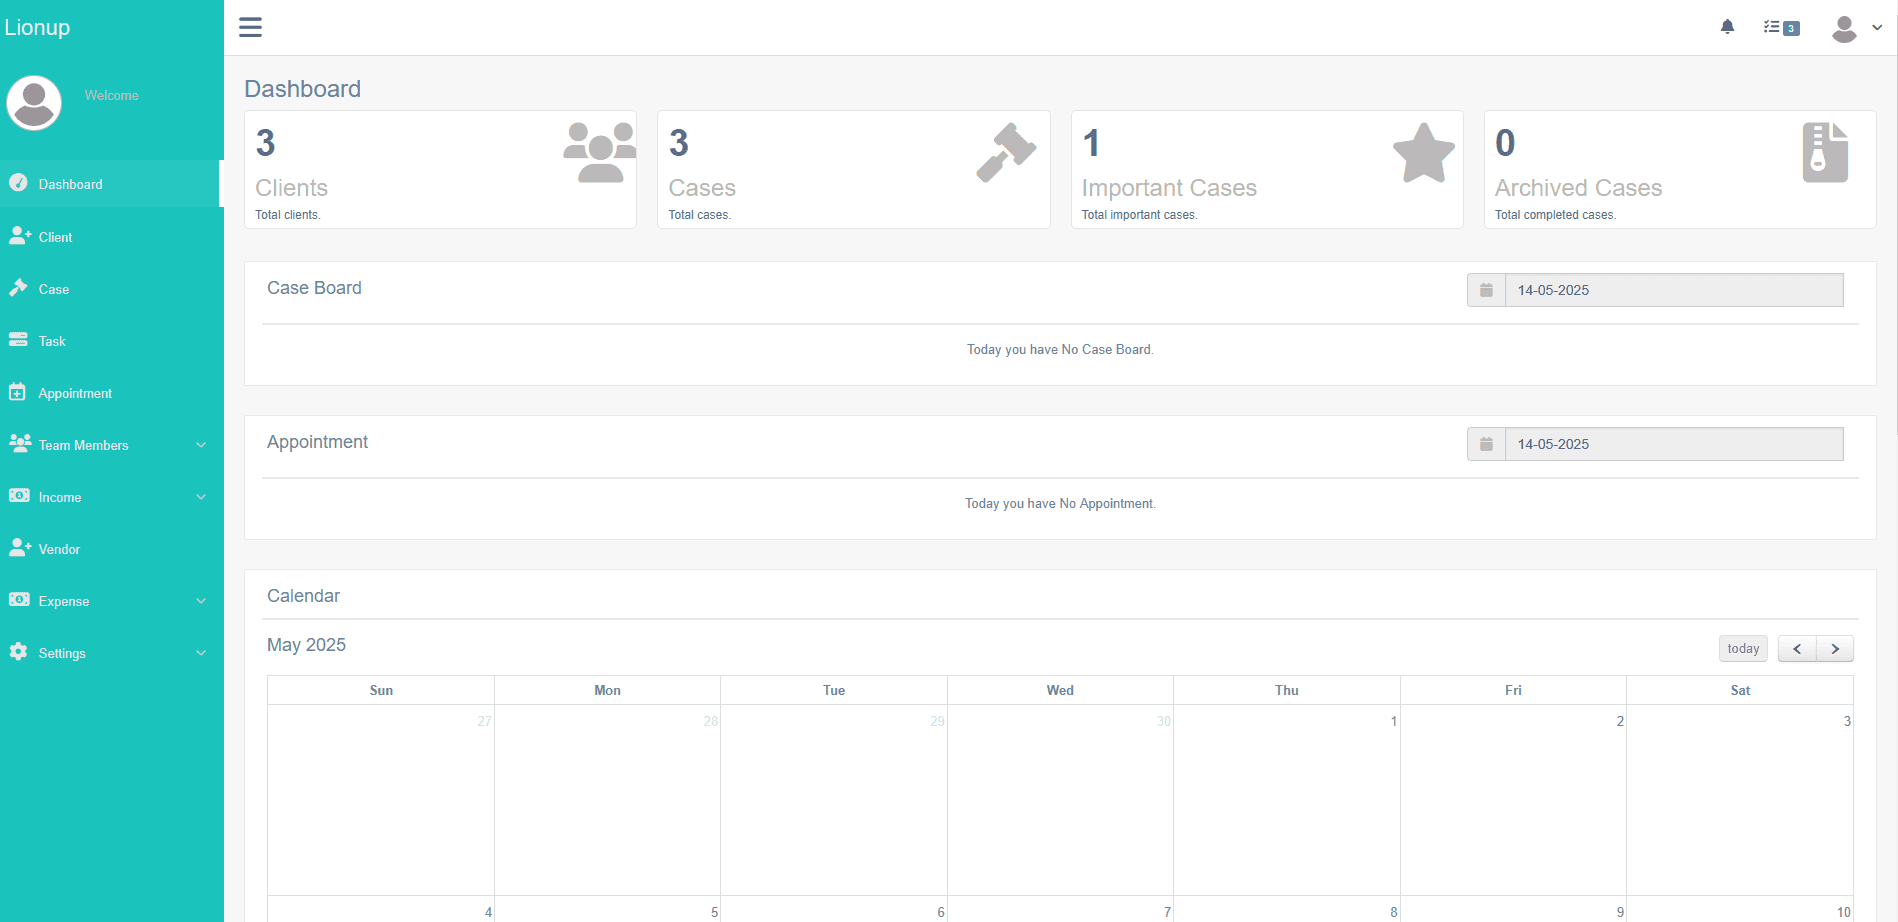This screenshot has width=1898, height=922.
Task: Click the user profile avatar icon
Action: click(x=1844, y=29)
